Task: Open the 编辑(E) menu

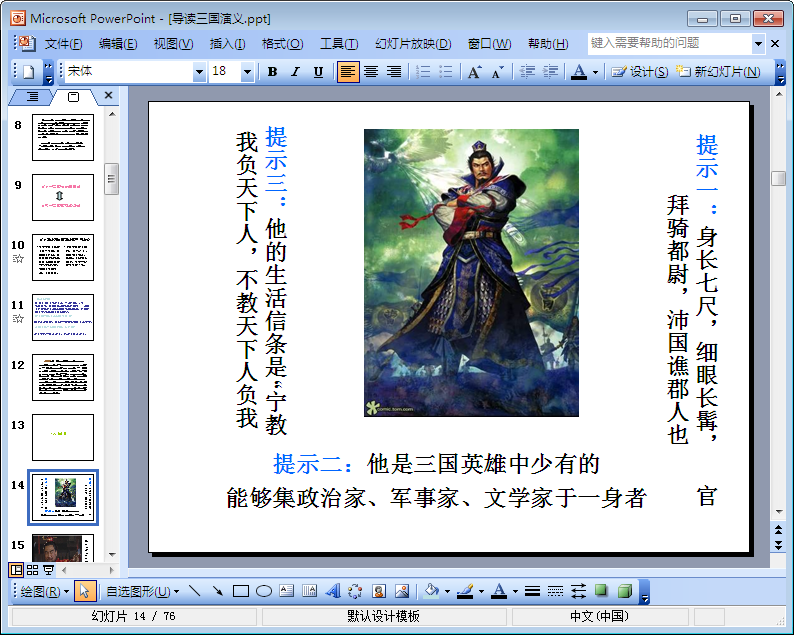Action: click(x=117, y=44)
